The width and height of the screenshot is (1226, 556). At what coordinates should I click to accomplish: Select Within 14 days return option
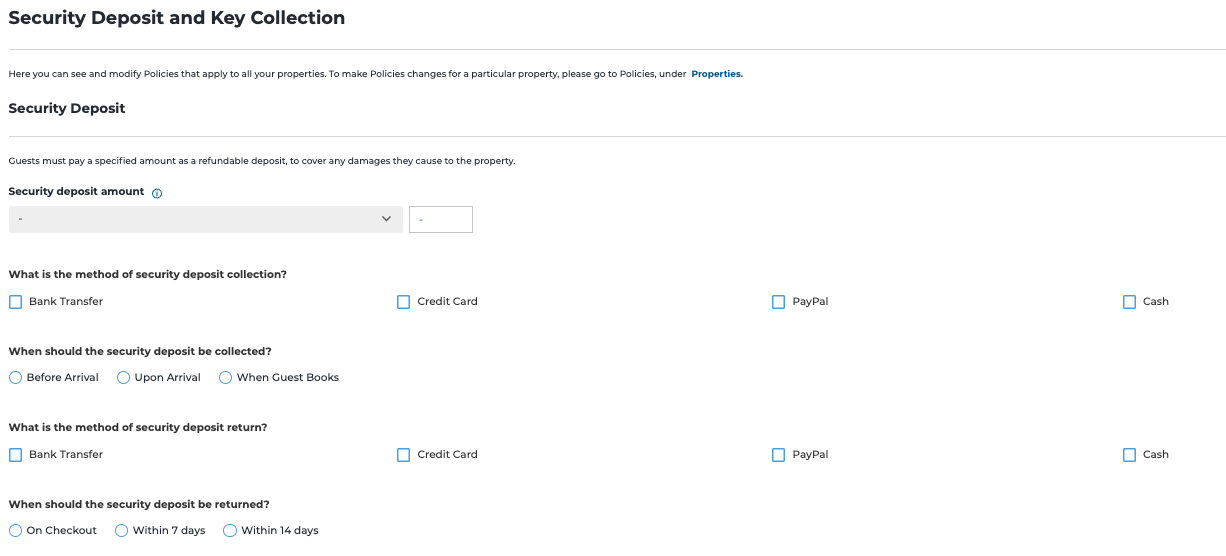(x=230, y=531)
